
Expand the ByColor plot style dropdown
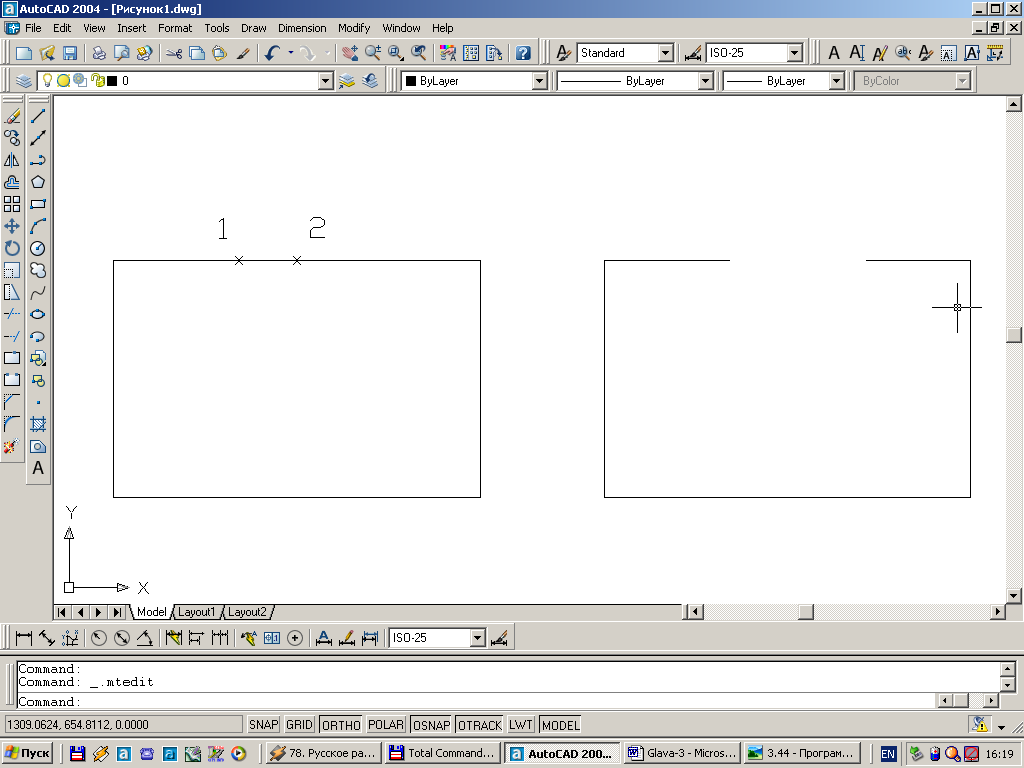[x=962, y=81]
